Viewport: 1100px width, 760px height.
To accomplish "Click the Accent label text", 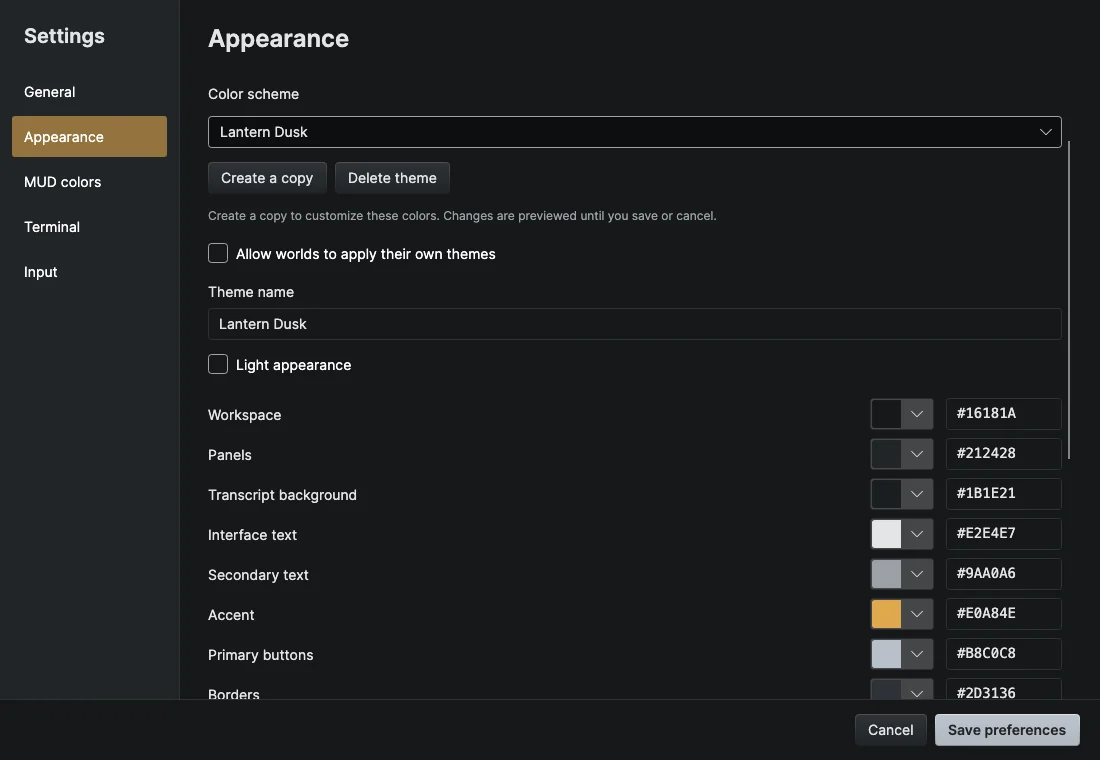I will coord(231,615).
